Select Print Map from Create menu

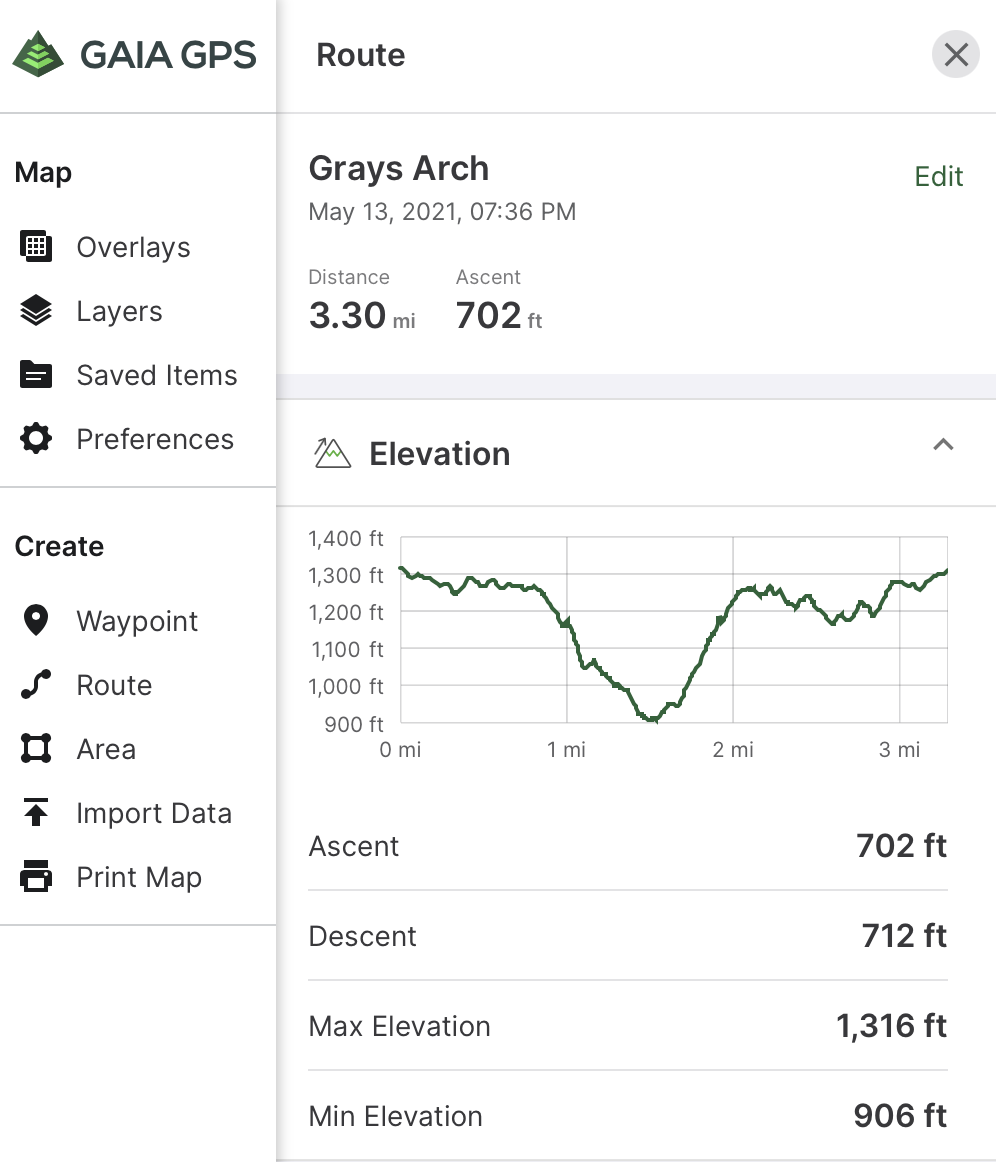pyautogui.click(x=139, y=877)
